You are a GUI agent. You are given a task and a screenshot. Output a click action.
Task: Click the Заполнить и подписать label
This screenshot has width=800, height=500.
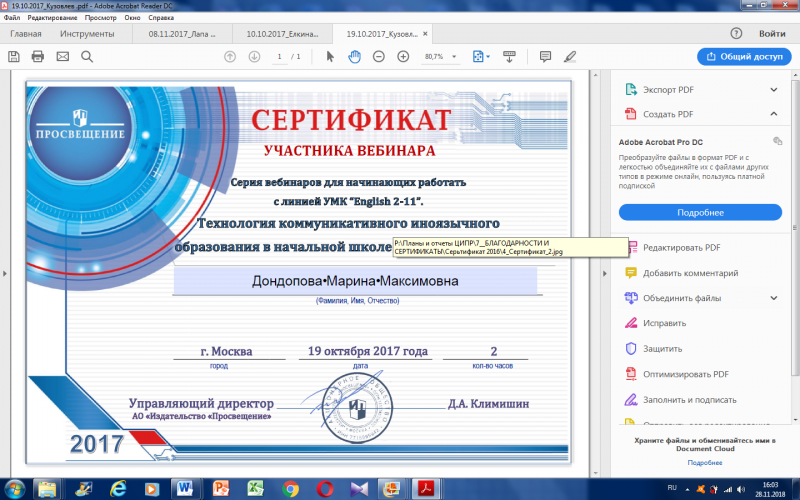(689, 399)
